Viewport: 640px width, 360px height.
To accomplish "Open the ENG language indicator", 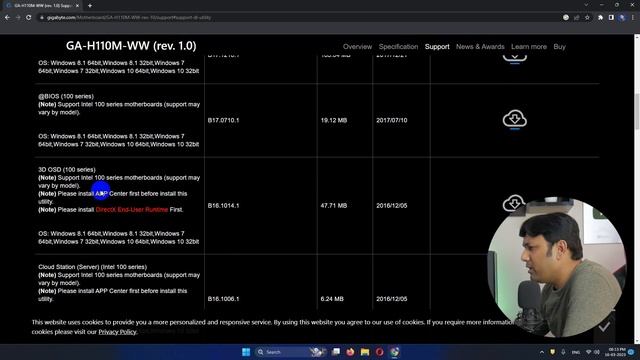I will click(576, 352).
